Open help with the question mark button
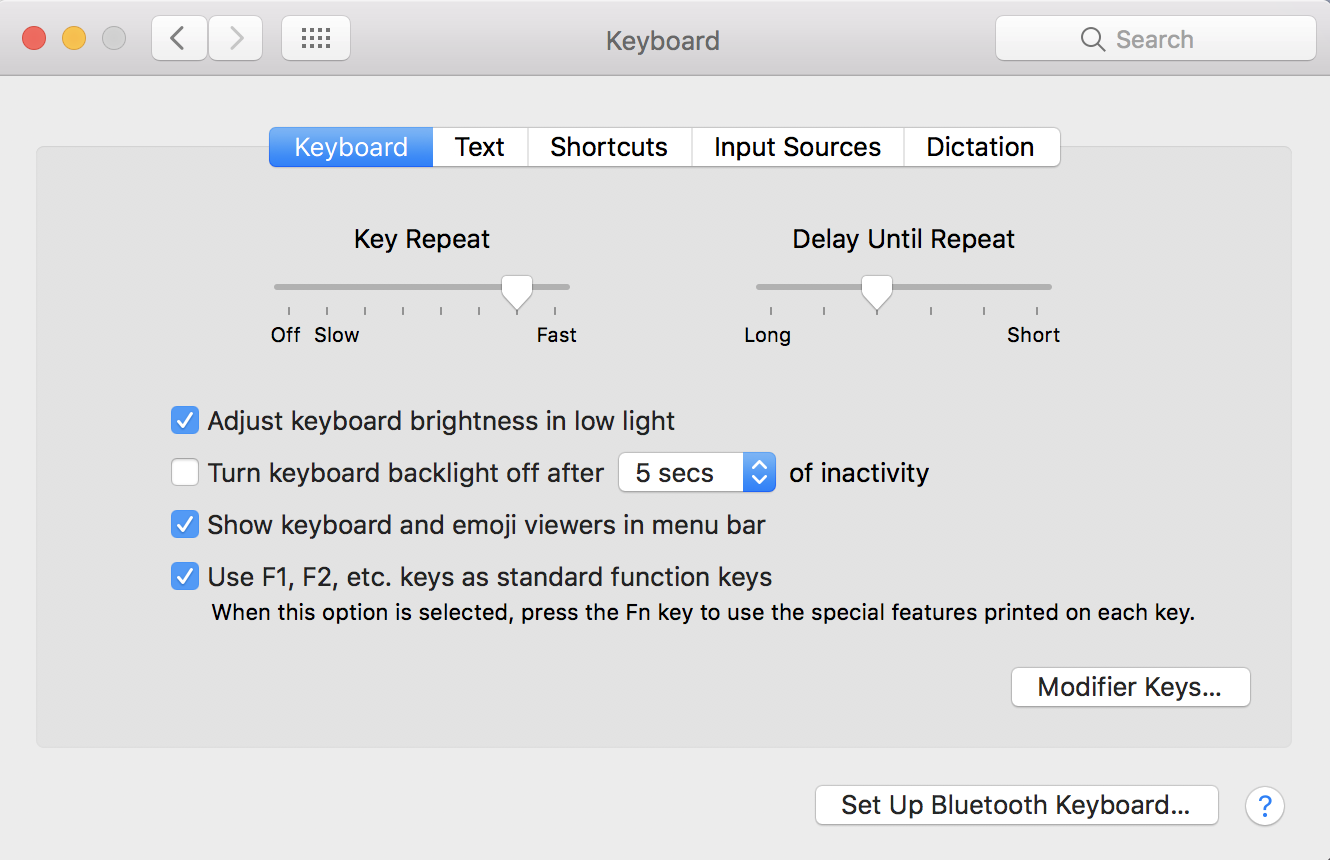This screenshot has height=860, width=1330. (x=1264, y=805)
